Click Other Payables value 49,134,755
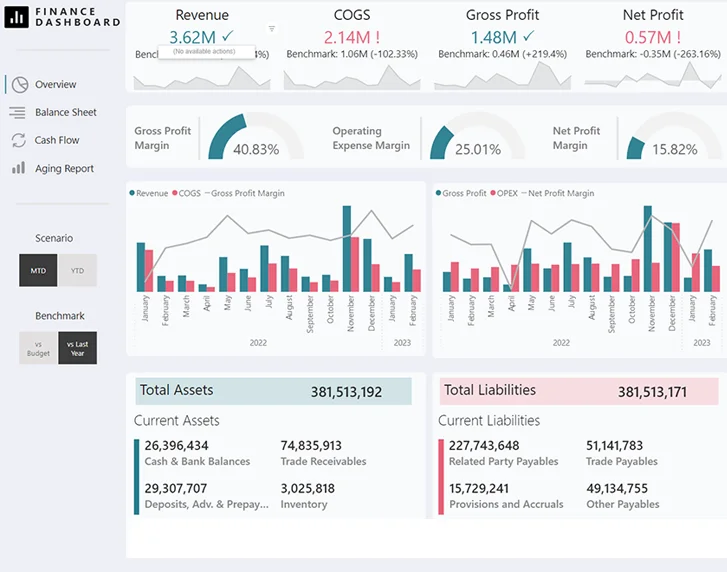 [617, 489]
